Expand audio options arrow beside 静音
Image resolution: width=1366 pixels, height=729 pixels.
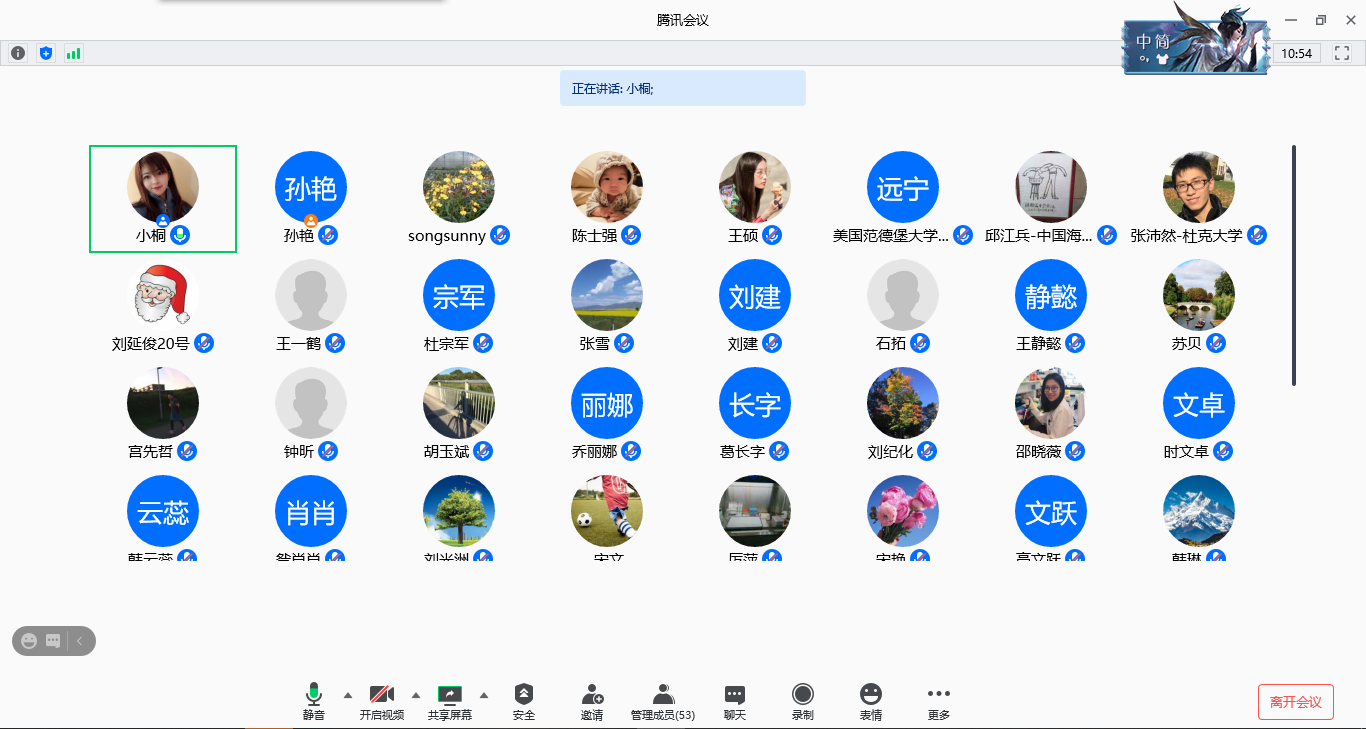(348, 695)
